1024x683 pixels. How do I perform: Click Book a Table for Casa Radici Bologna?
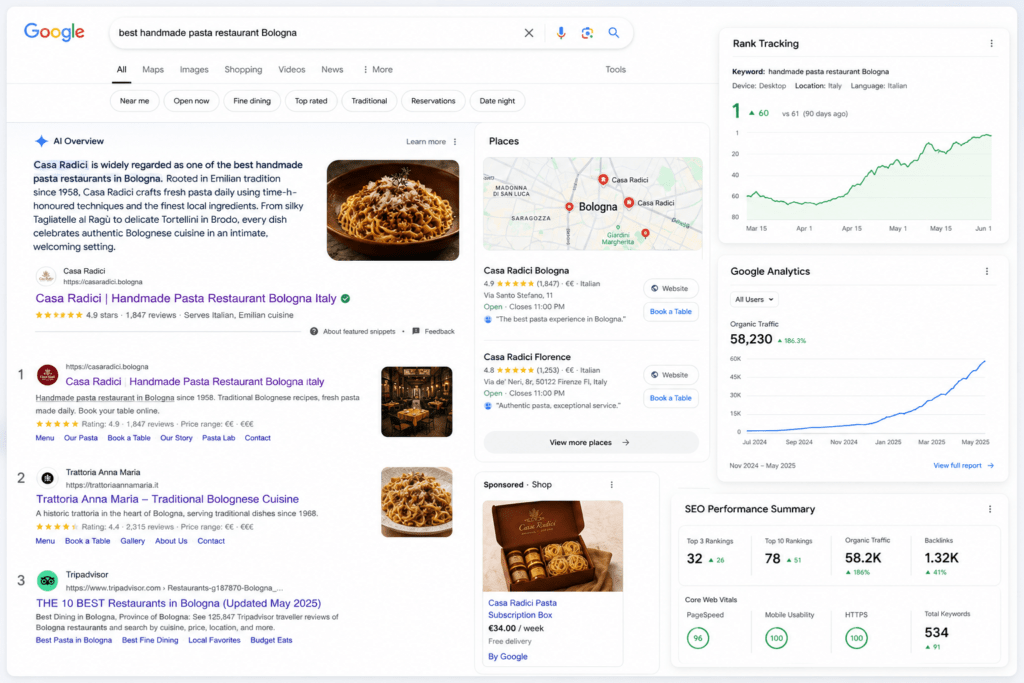[671, 312]
